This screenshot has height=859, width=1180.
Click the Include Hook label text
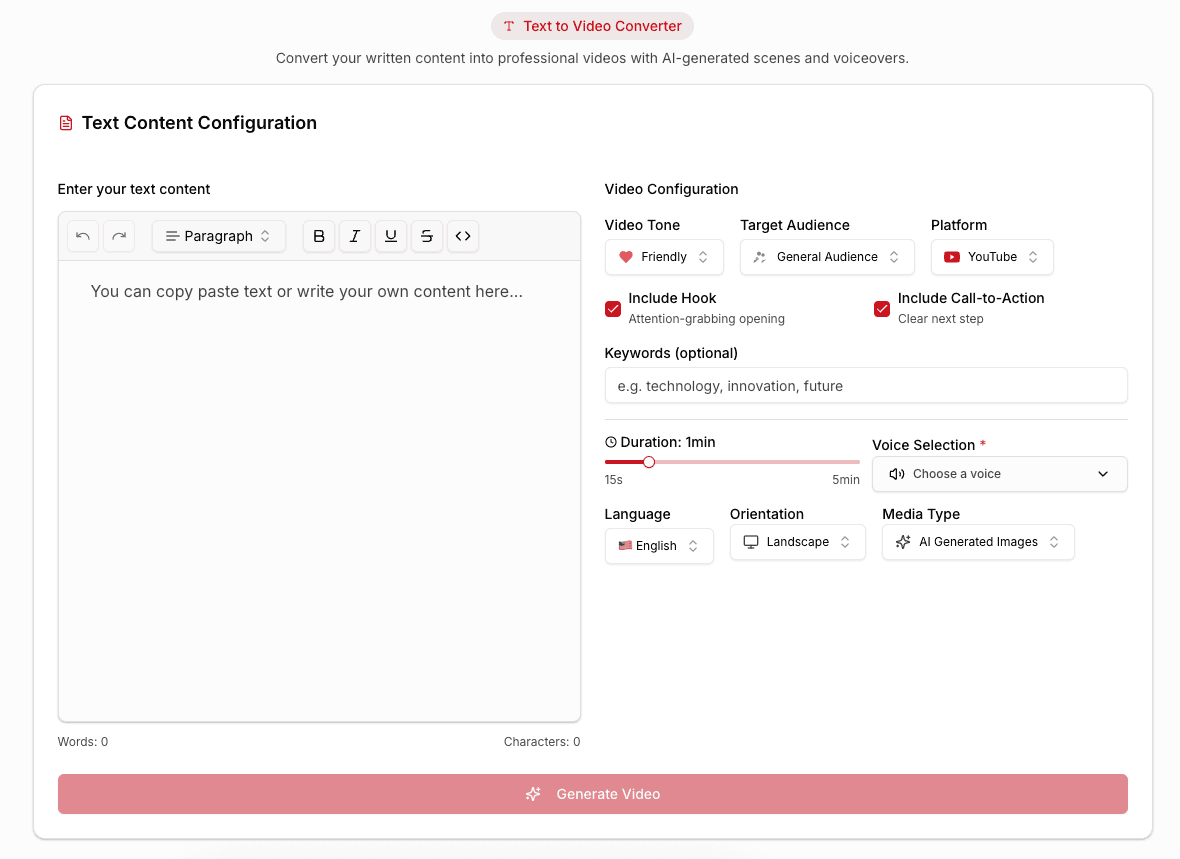click(672, 298)
